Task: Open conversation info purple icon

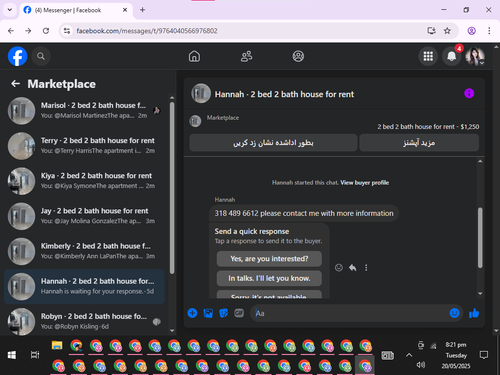Action: 469,93
